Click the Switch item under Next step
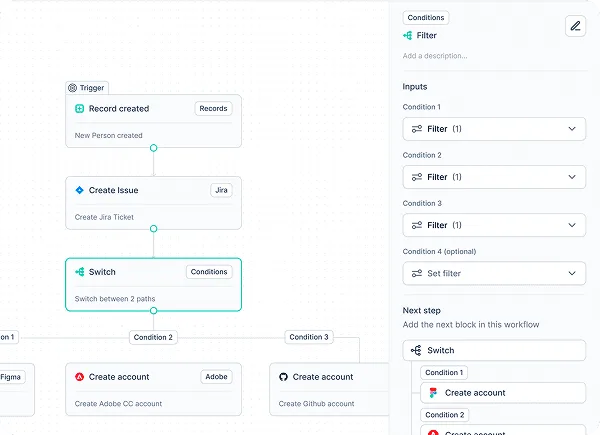 tap(494, 350)
